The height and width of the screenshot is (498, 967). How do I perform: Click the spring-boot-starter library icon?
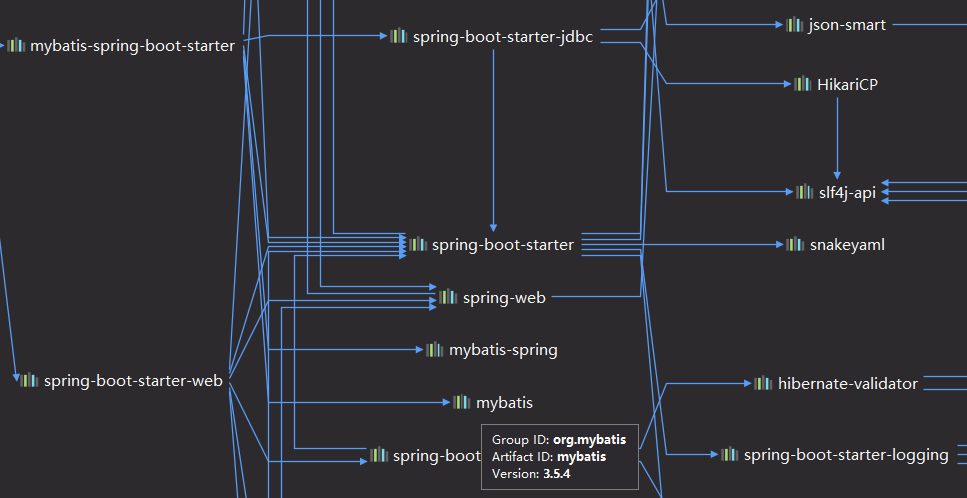(418, 244)
